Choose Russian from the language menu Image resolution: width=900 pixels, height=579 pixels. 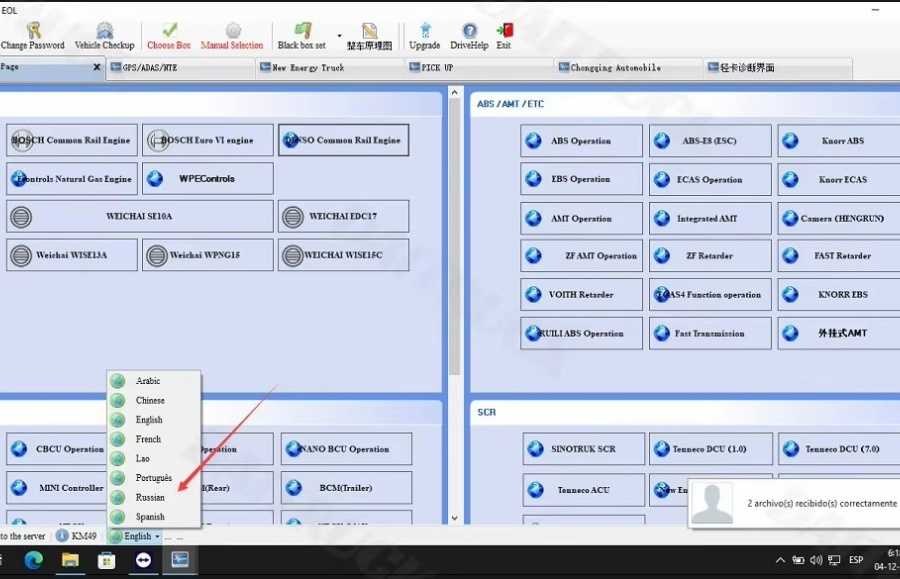click(x=154, y=498)
